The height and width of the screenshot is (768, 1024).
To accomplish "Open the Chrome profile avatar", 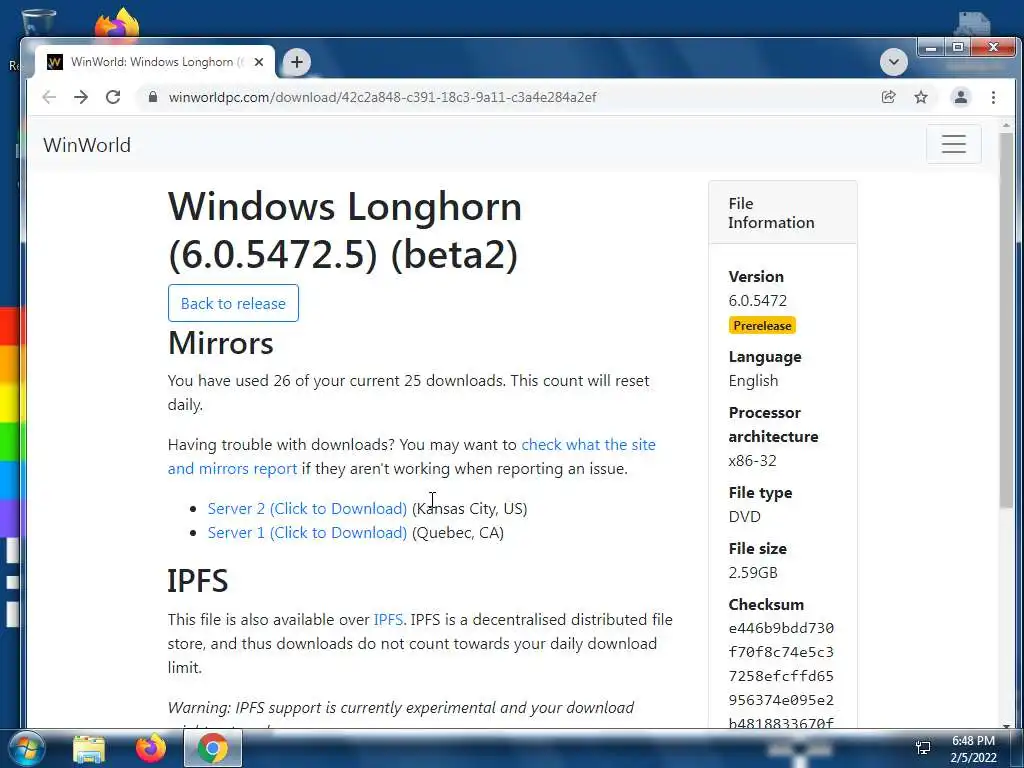I will tap(961, 97).
